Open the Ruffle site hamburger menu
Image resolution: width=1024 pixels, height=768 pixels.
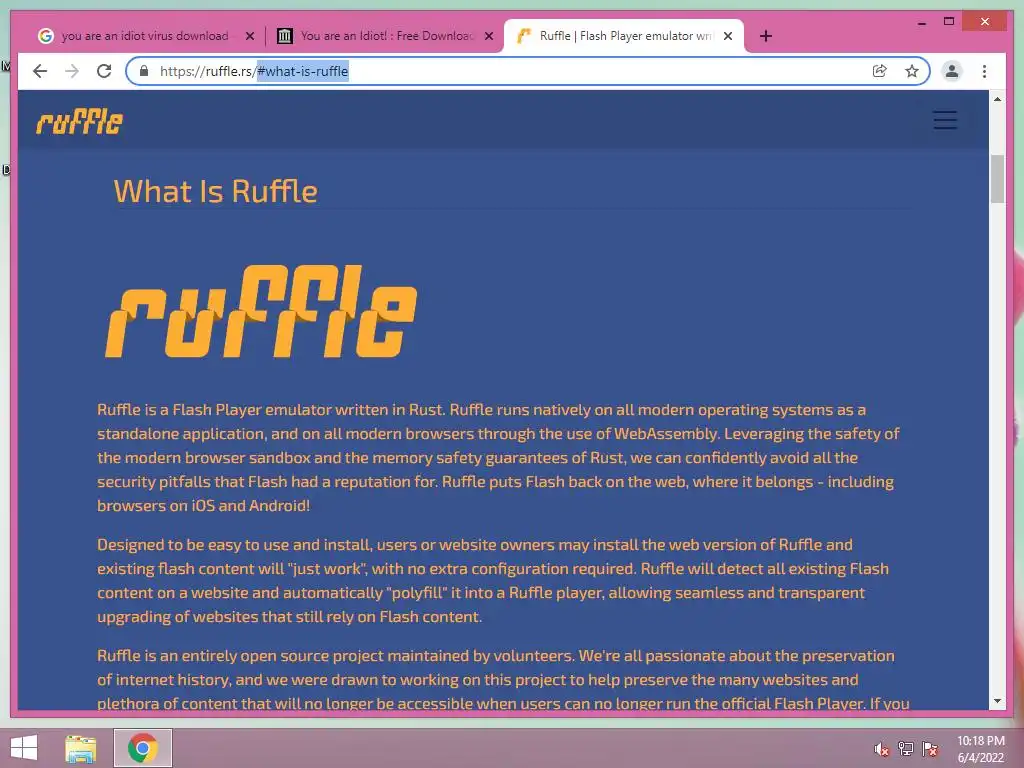click(945, 120)
